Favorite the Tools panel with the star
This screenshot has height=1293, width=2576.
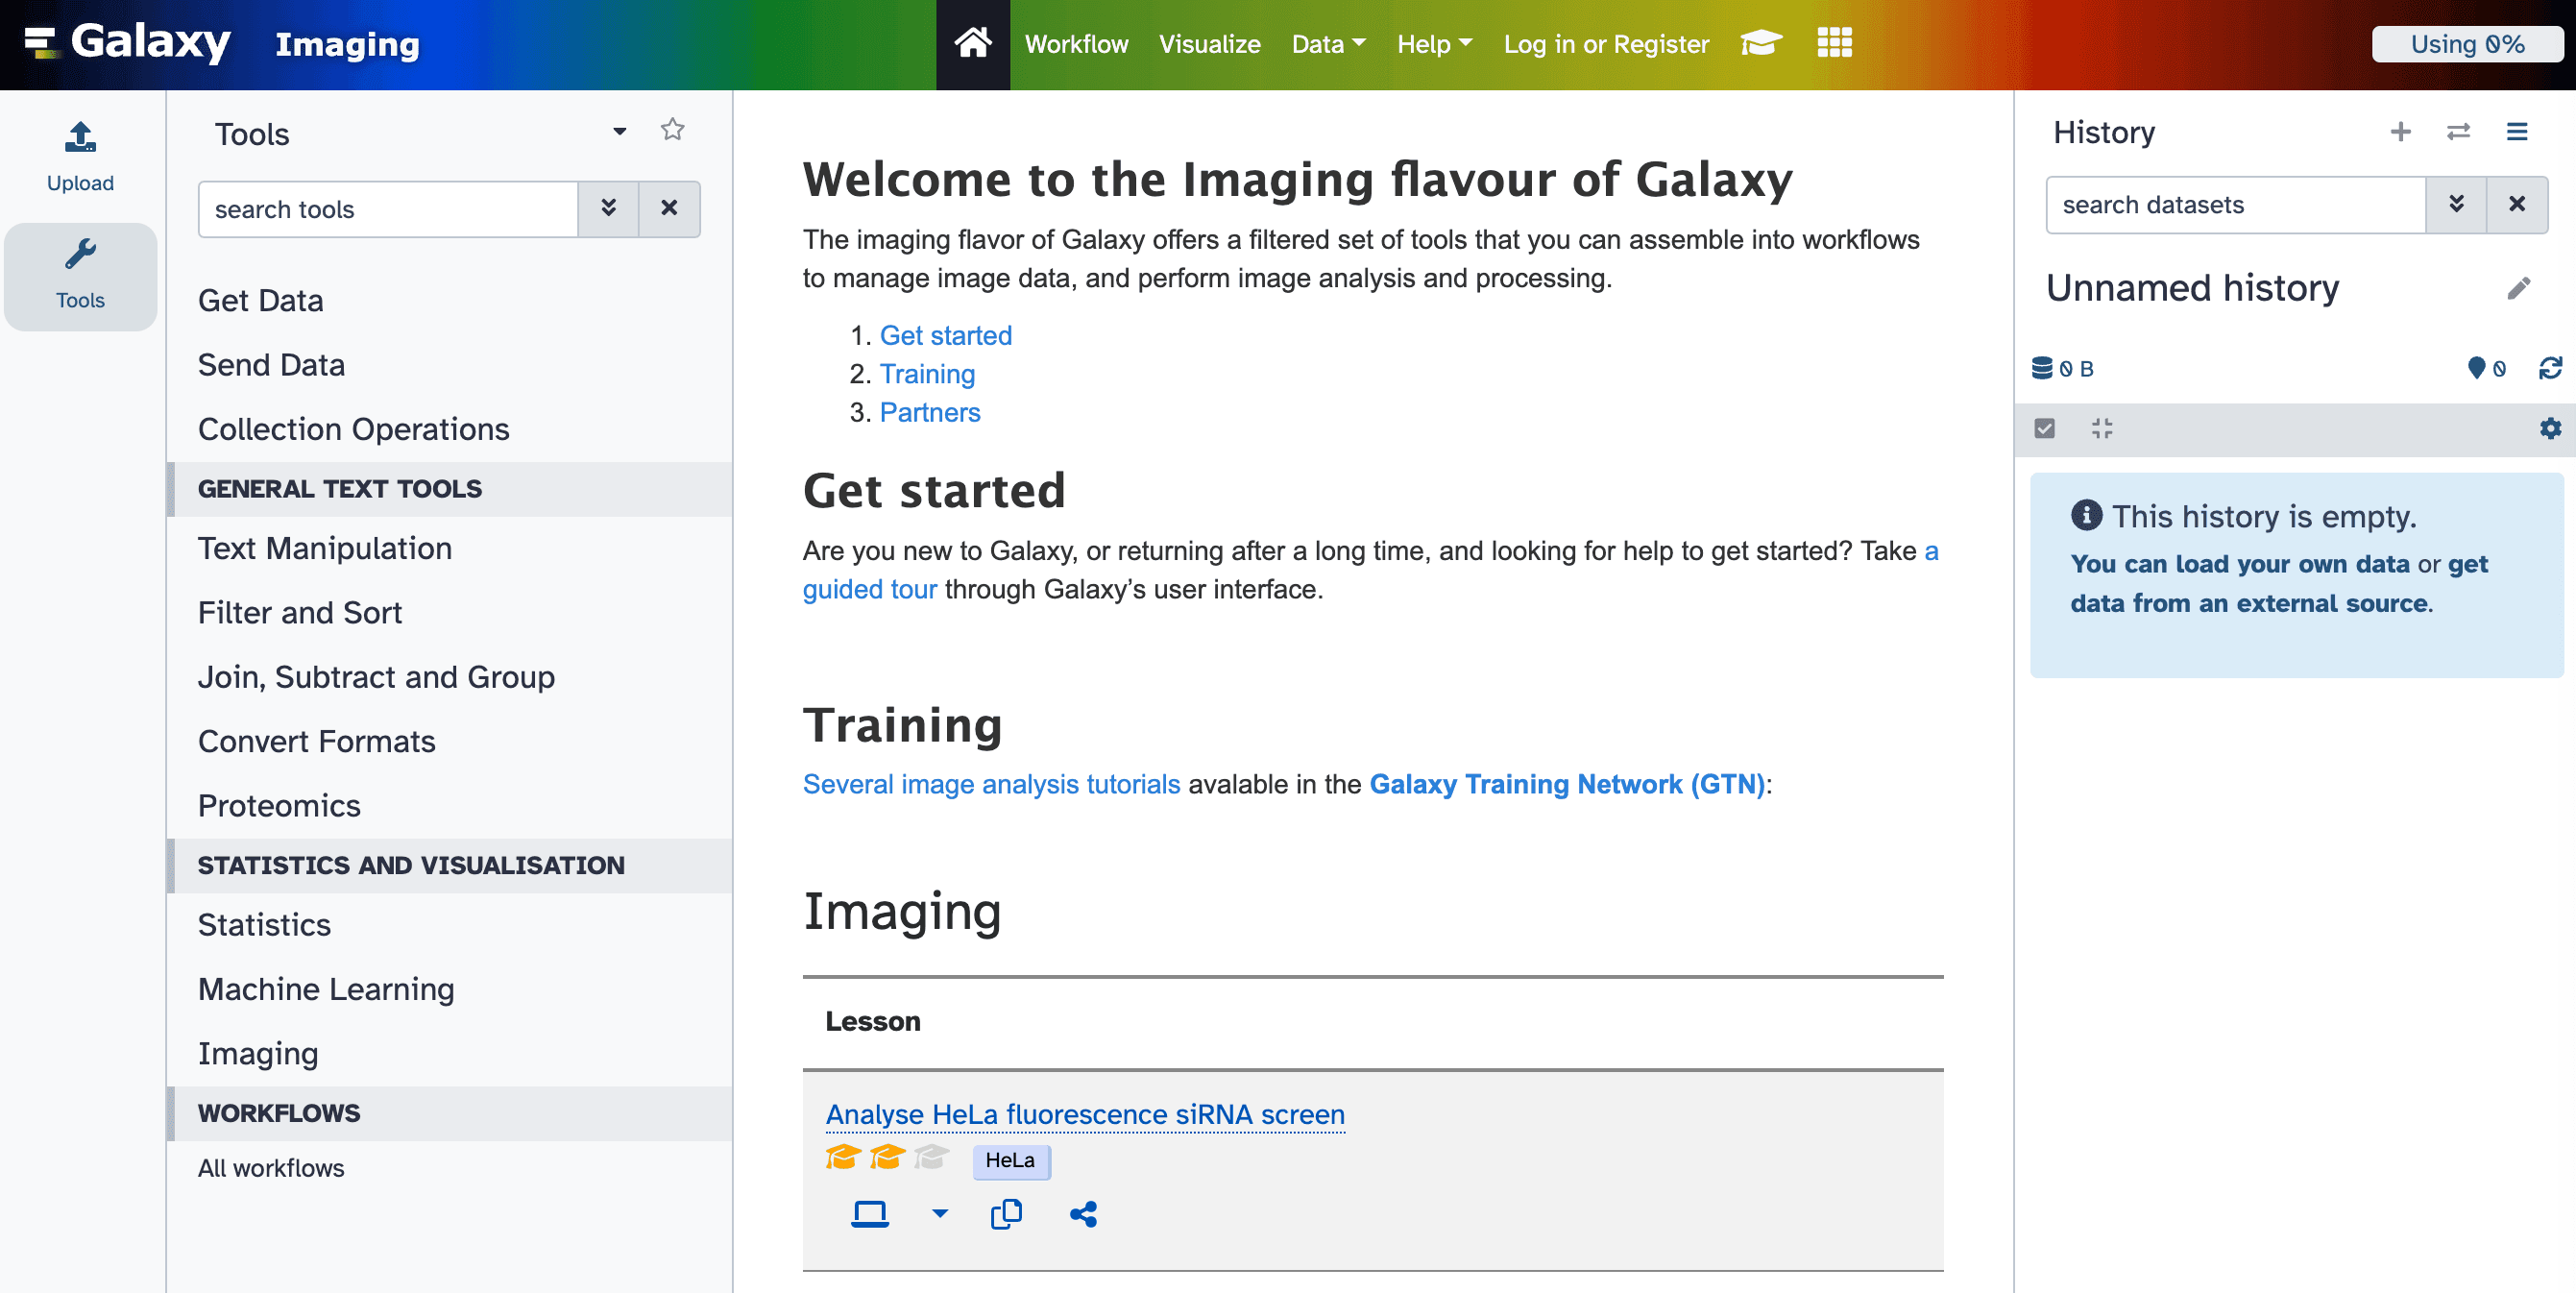672,130
